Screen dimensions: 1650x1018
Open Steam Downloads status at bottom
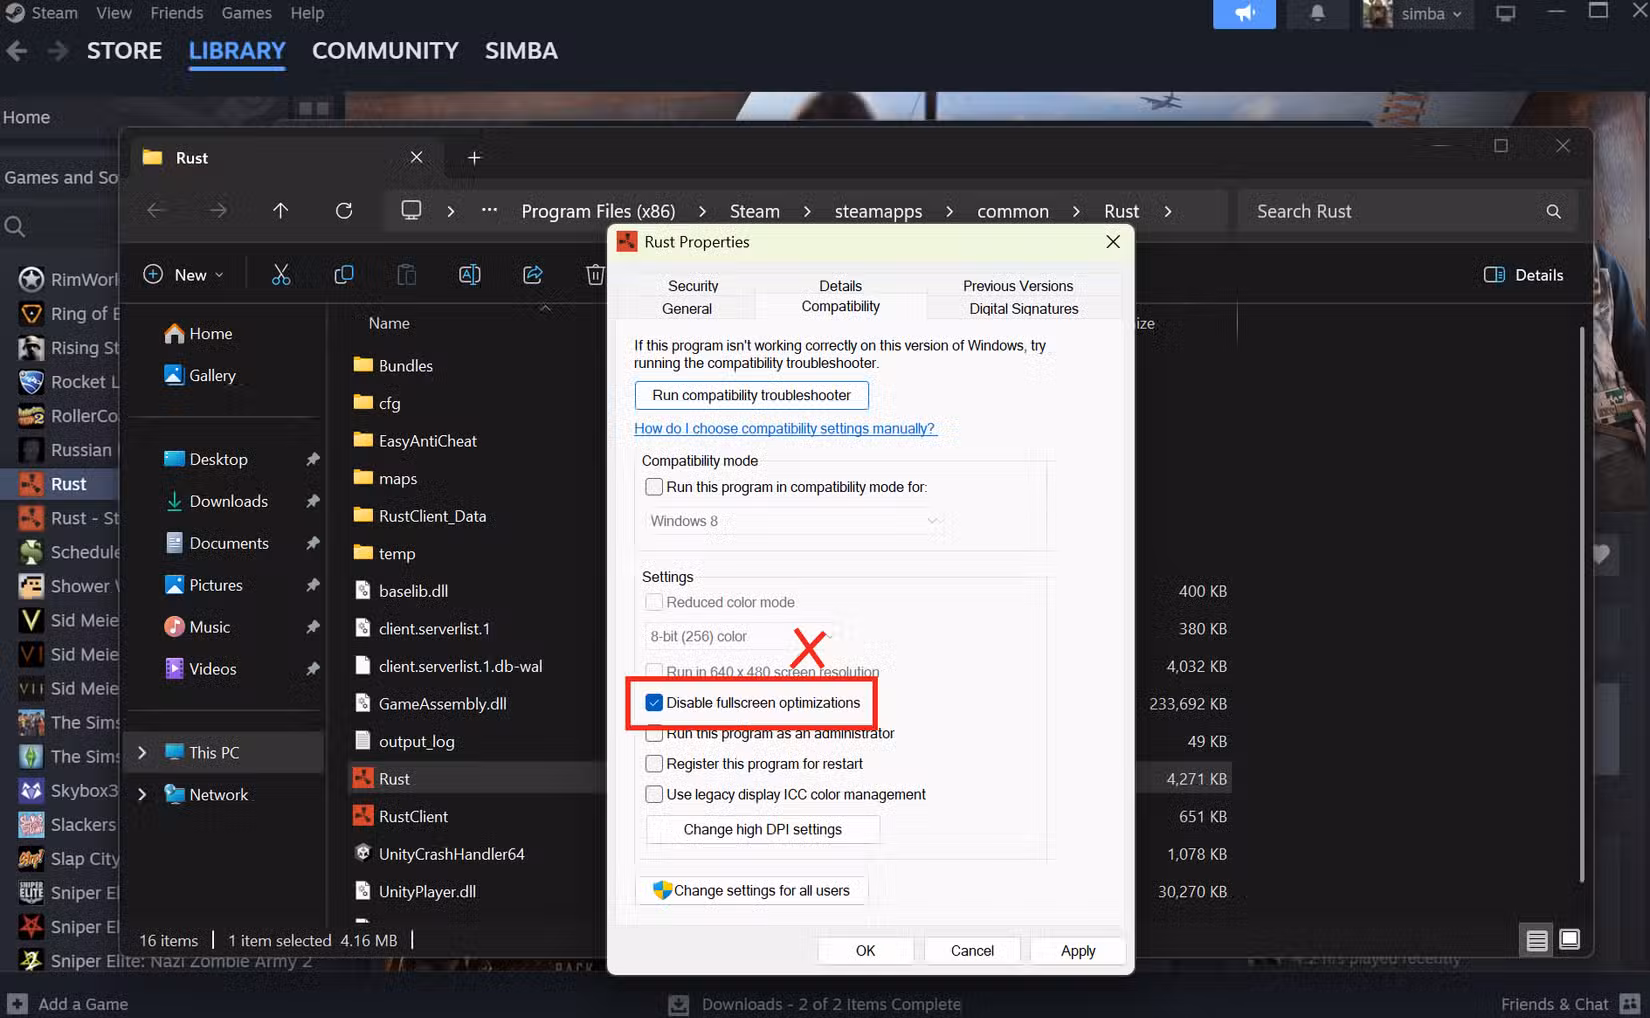(815, 1004)
